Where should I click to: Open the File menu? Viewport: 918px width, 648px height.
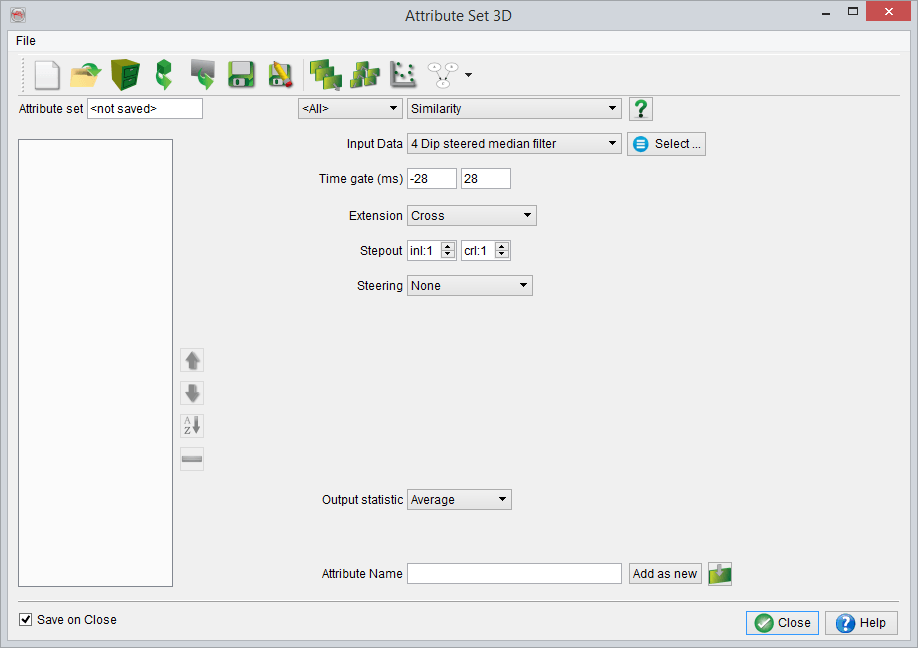coord(26,41)
